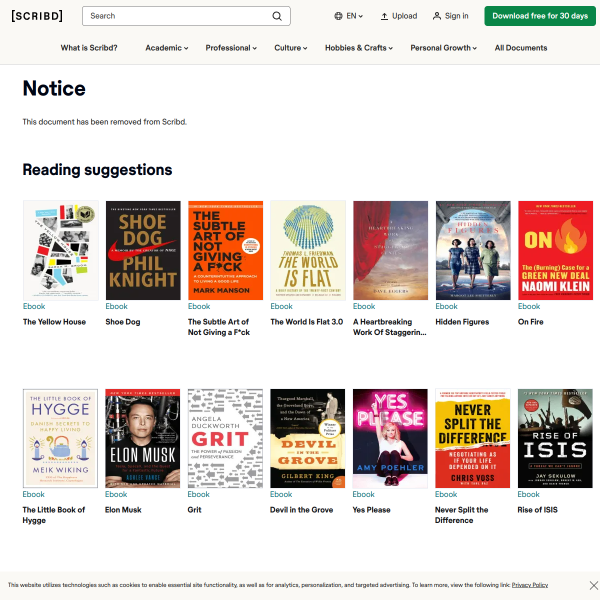Click Ebook label under Hidden Figures cover

click(447, 306)
